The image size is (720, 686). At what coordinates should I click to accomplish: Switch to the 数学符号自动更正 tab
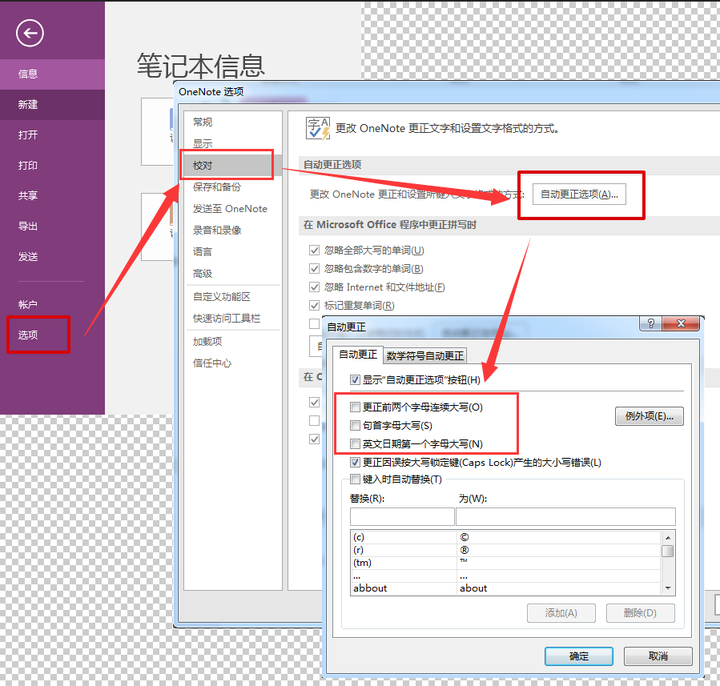[425, 356]
